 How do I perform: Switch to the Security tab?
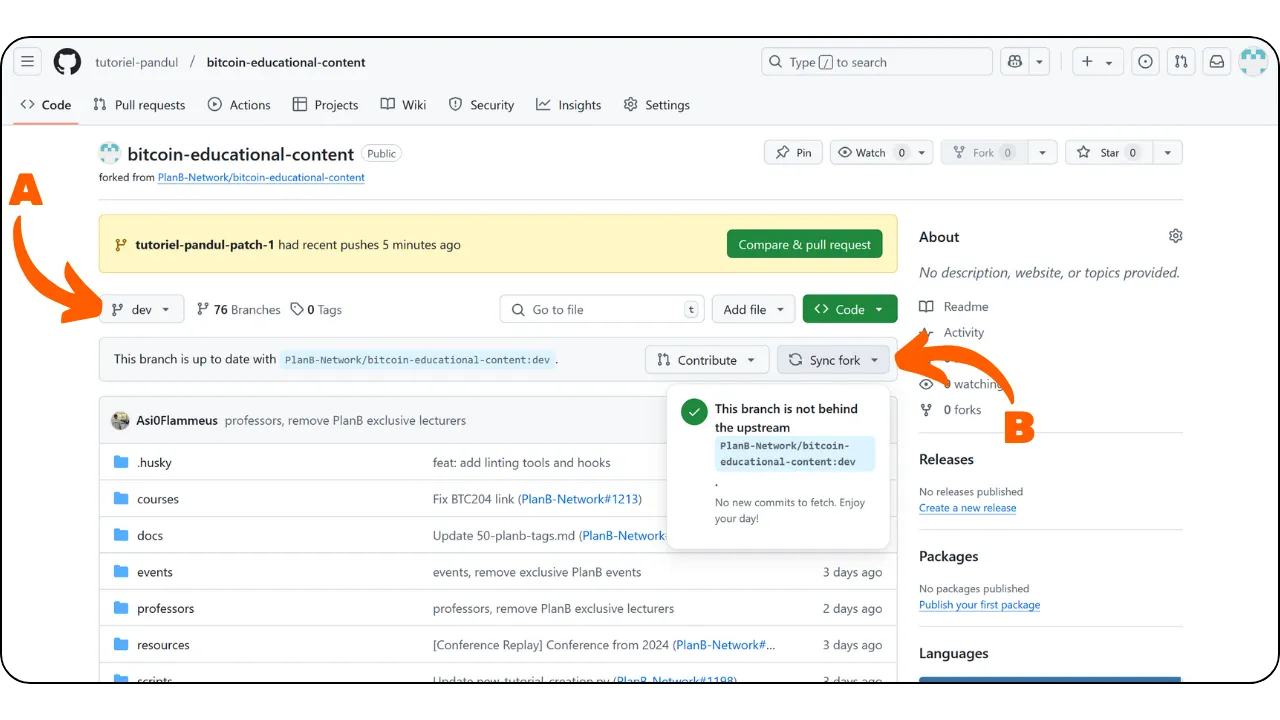481,105
